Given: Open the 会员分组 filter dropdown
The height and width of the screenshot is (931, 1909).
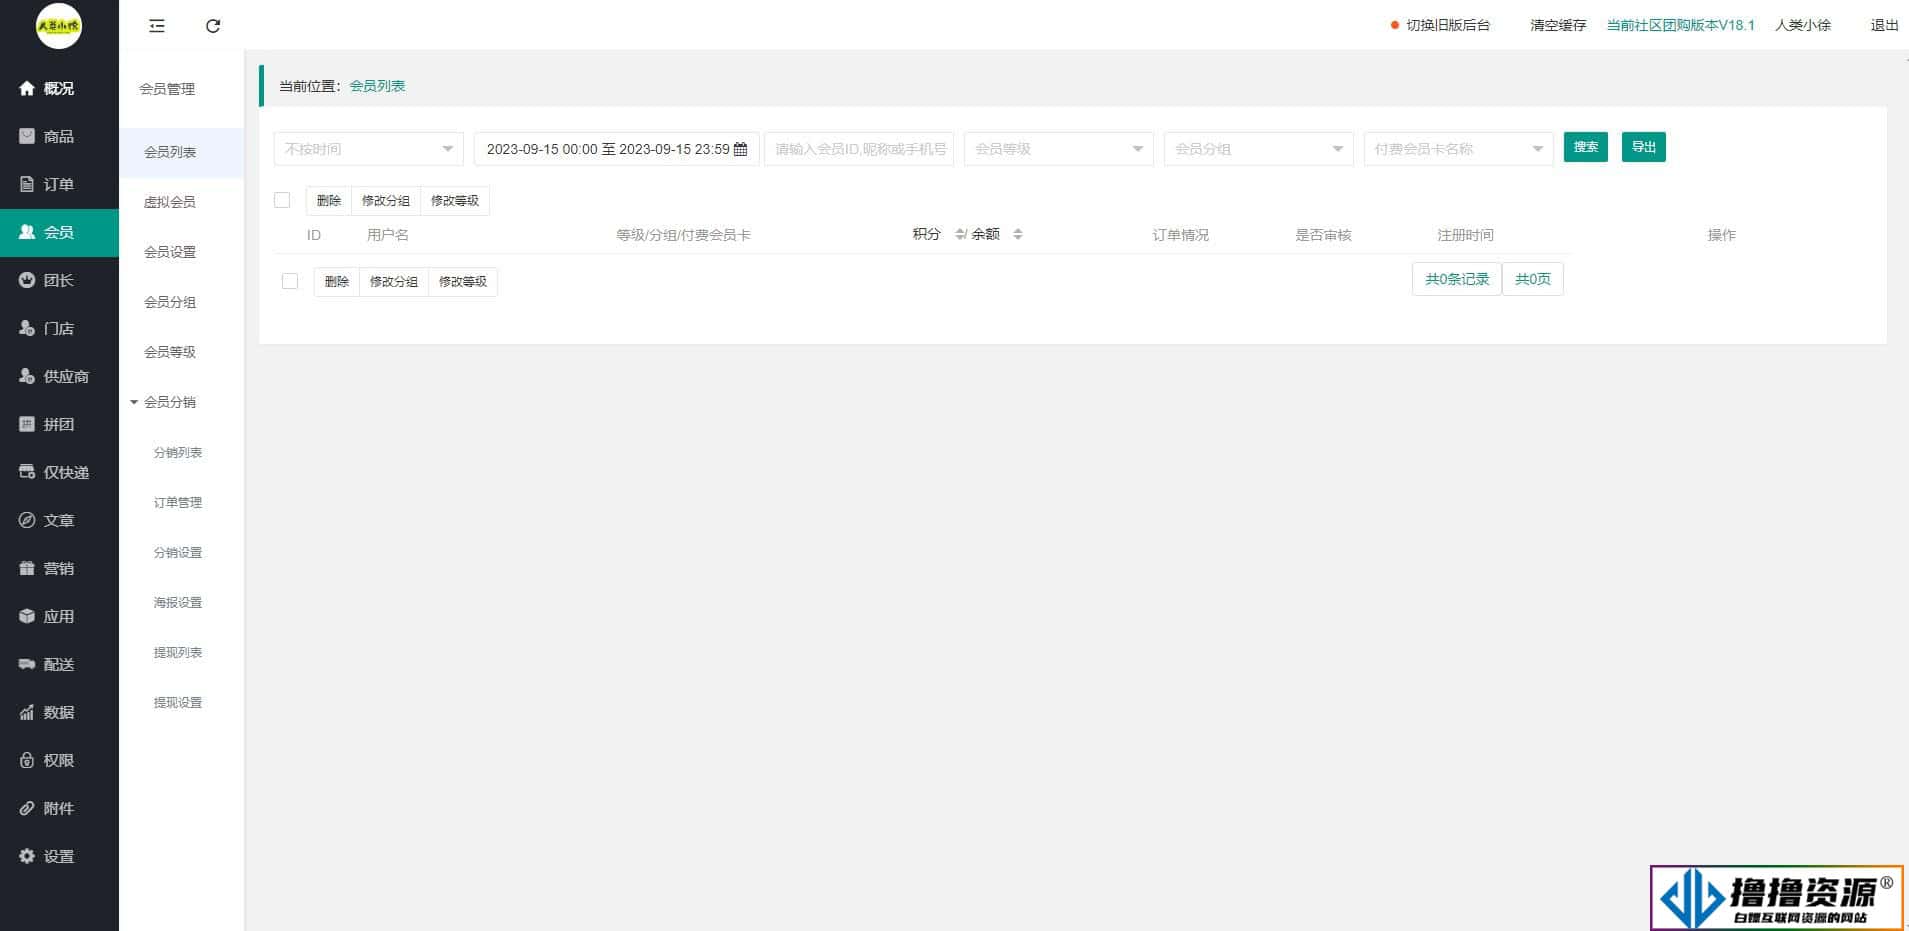Looking at the screenshot, I should pos(1259,149).
